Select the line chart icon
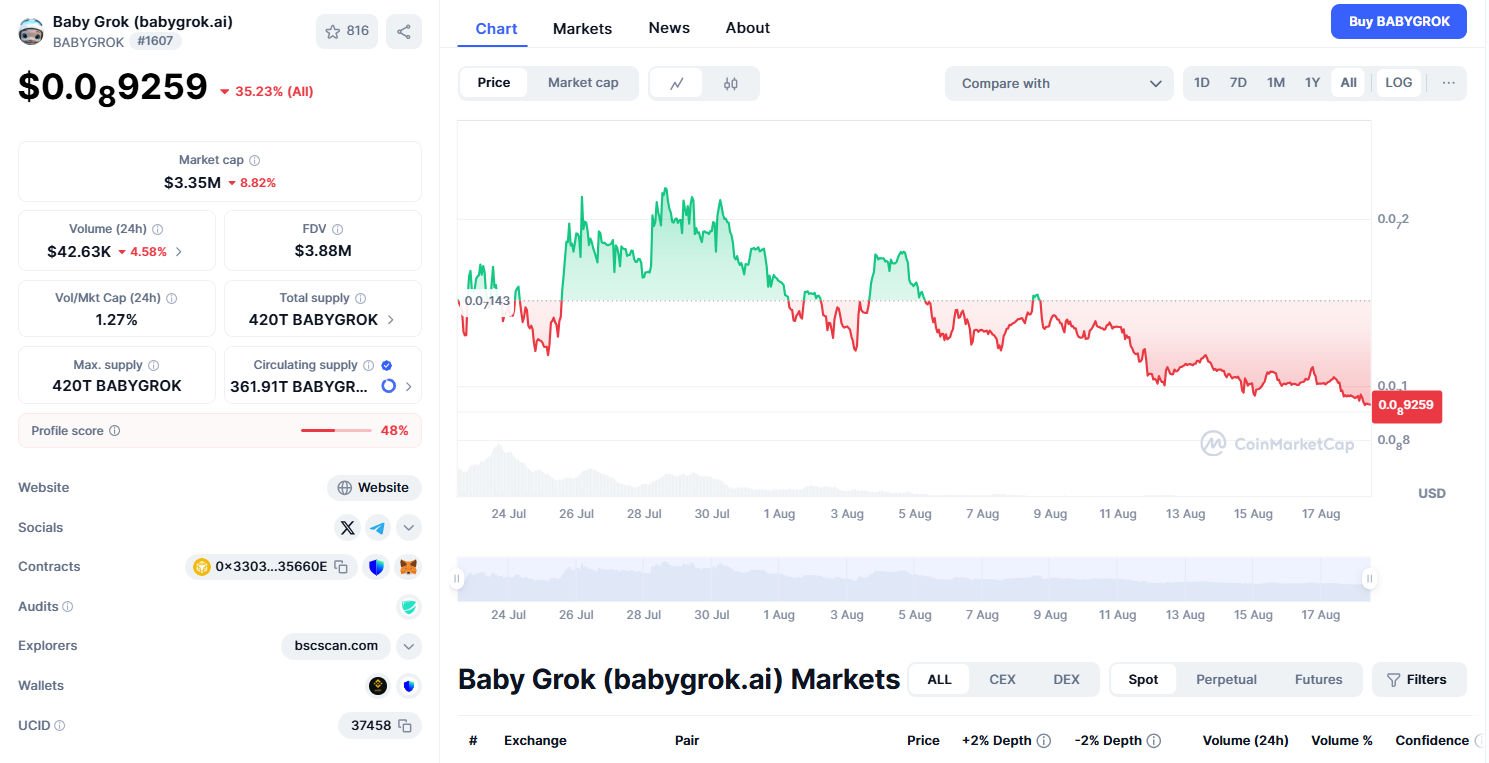Viewport: 1489px width, 763px height. [x=677, y=84]
